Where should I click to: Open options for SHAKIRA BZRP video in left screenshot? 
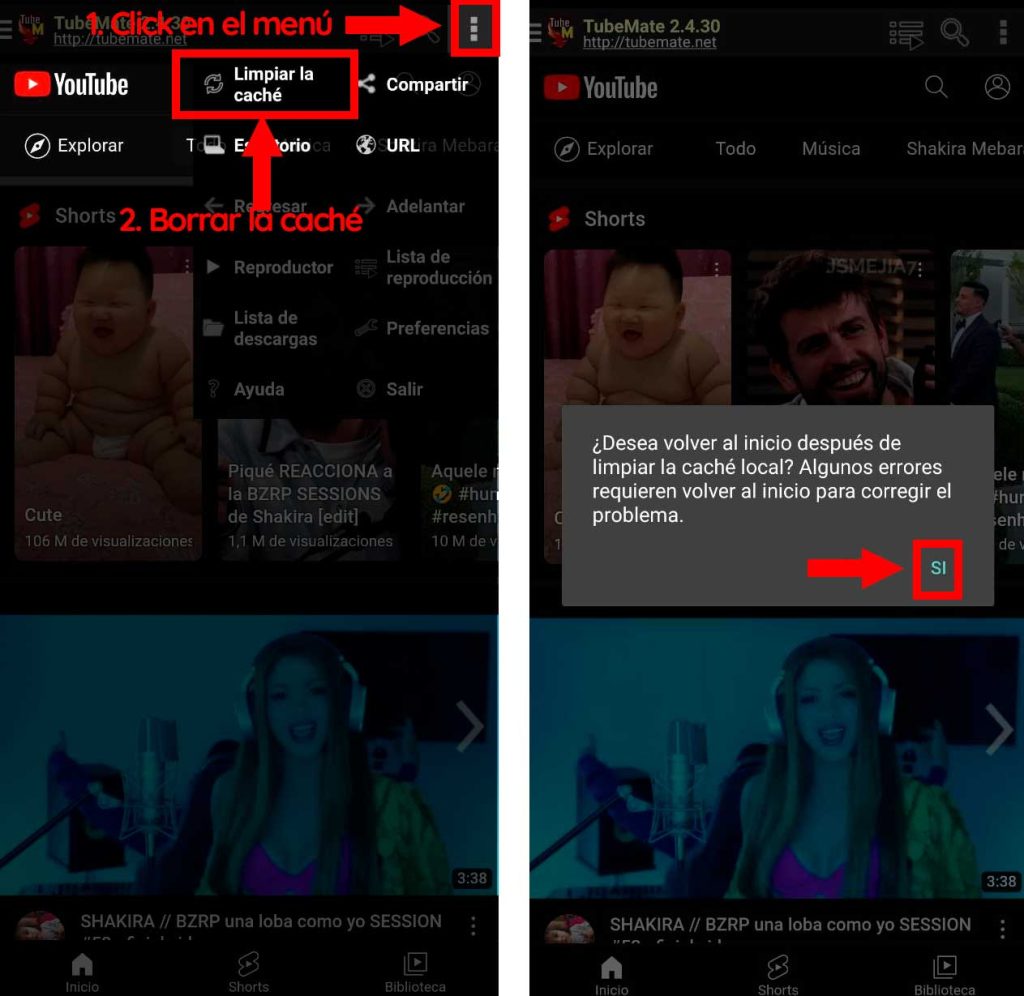(473, 925)
